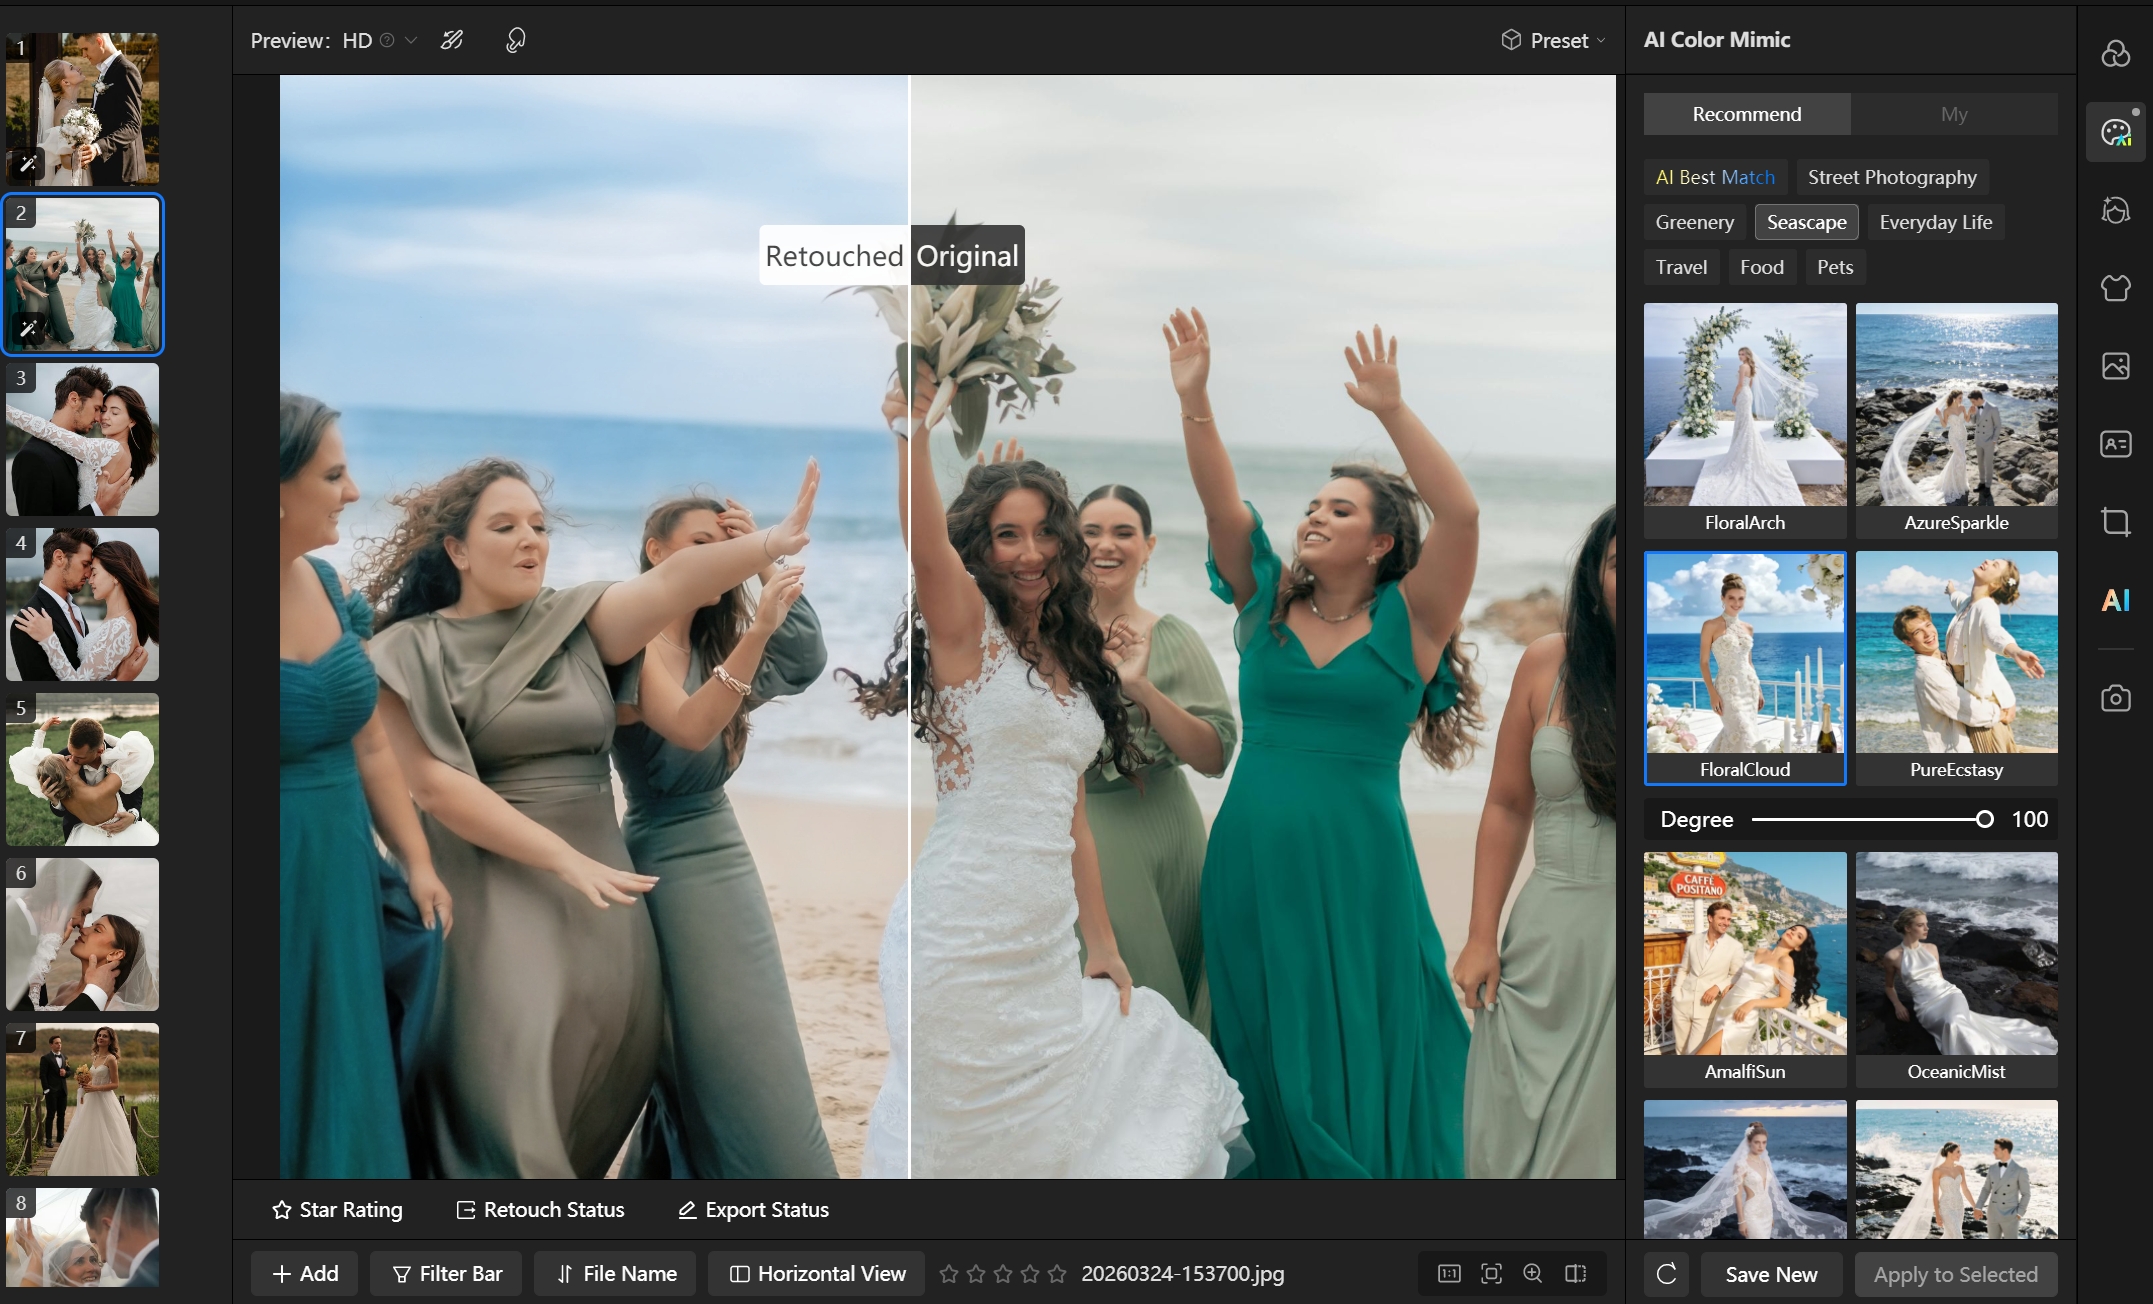Open the portrait retouch face icon panel

pos(2115,210)
